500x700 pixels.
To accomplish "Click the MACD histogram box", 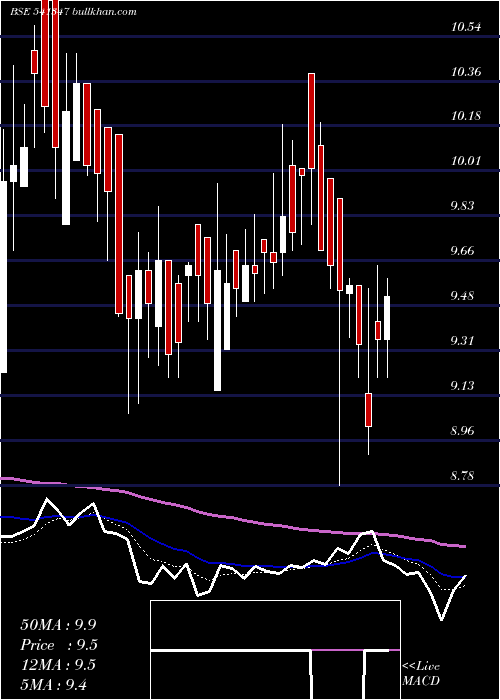I will pyautogui.click(x=275, y=650).
